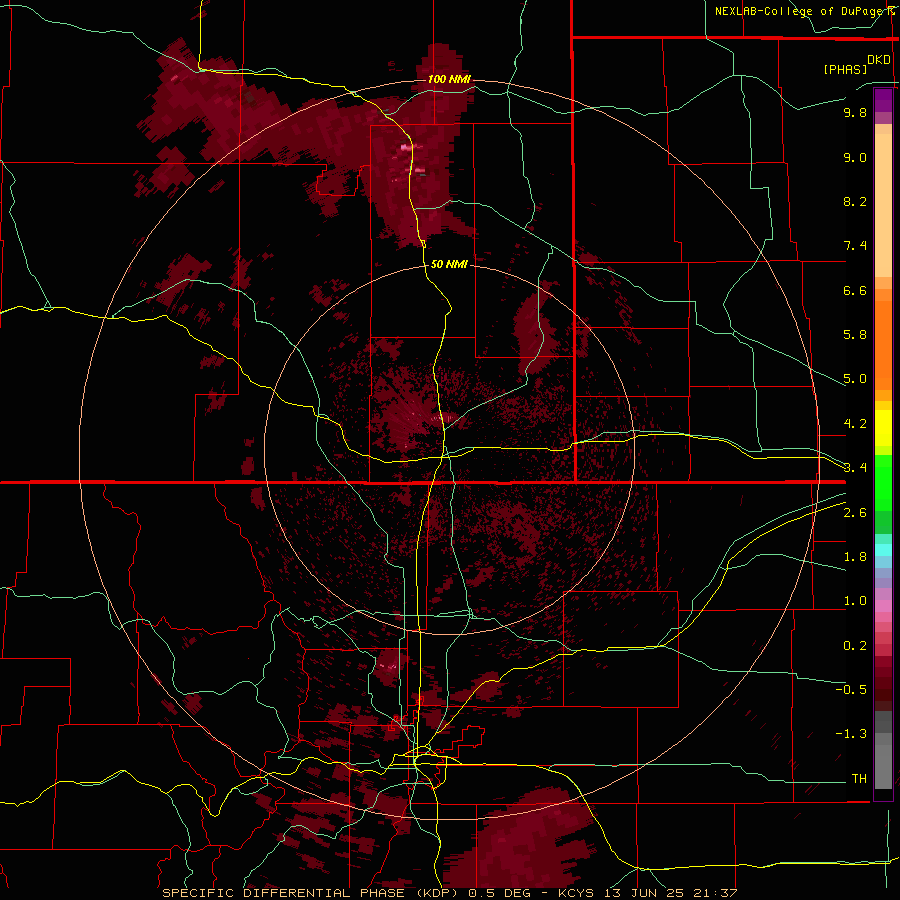
Task: Click the bright yellow segment of color bar
Action: click(x=883, y=428)
